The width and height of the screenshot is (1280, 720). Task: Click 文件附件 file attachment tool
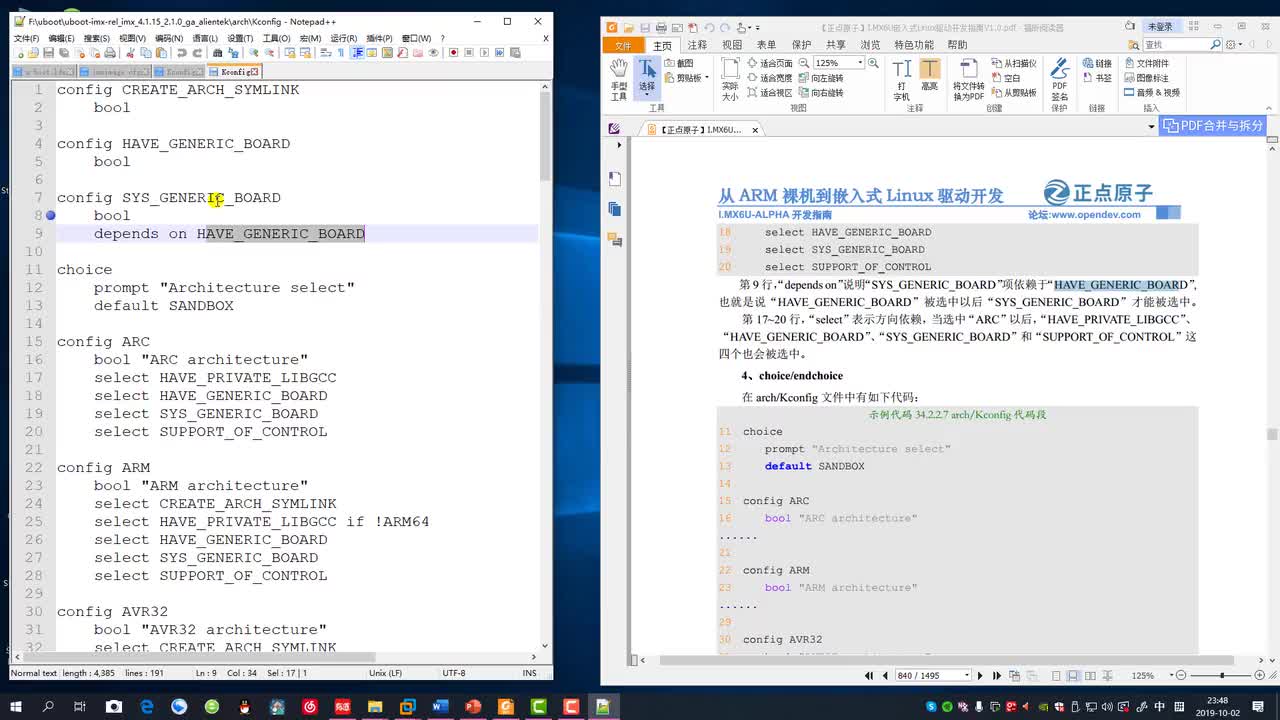1146,63
